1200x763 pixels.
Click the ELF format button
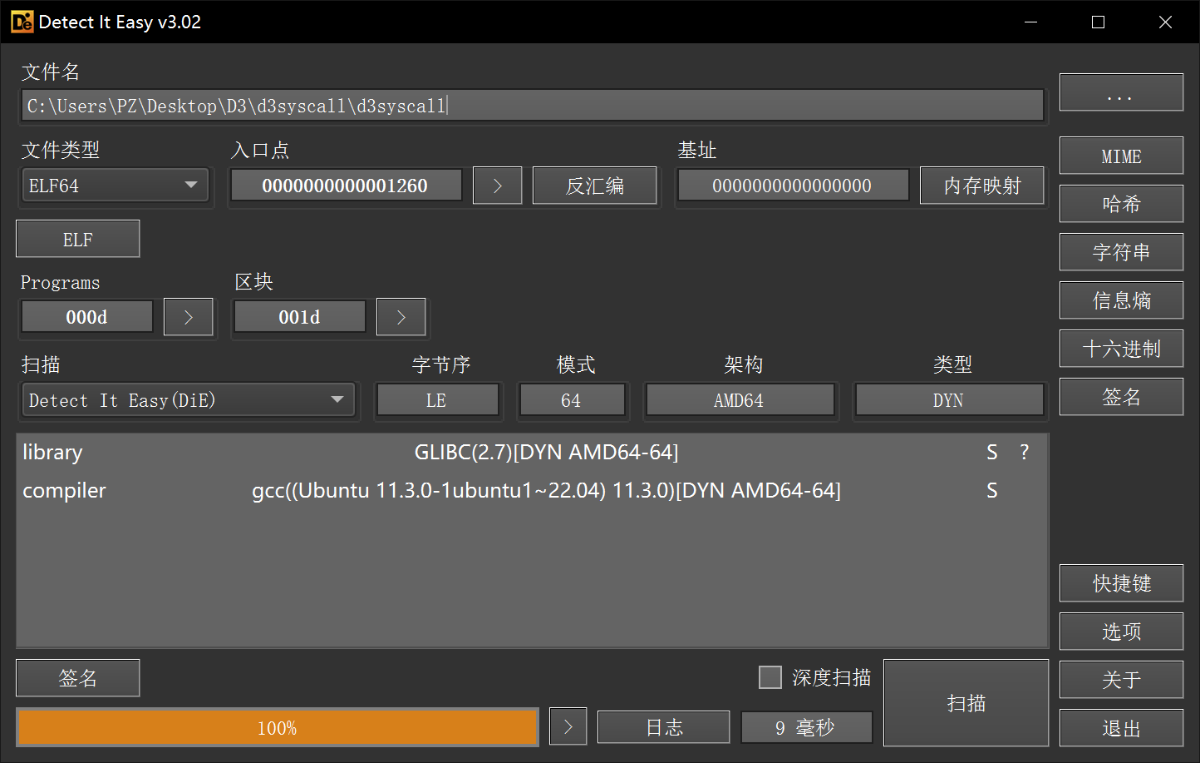click(78, 239)
